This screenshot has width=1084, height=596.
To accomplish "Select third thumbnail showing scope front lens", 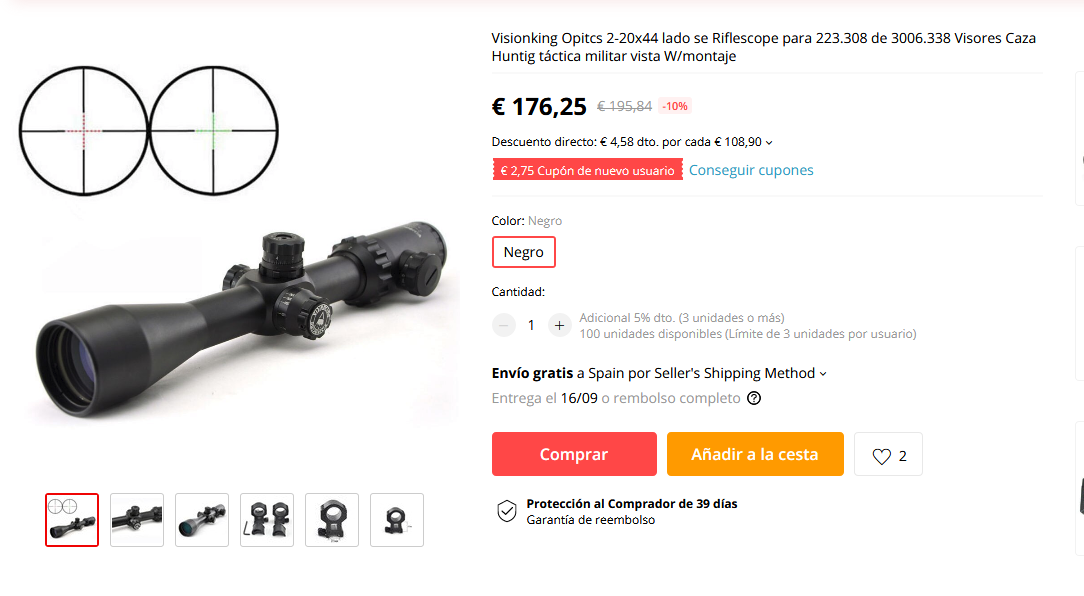I will click(202, 520).
